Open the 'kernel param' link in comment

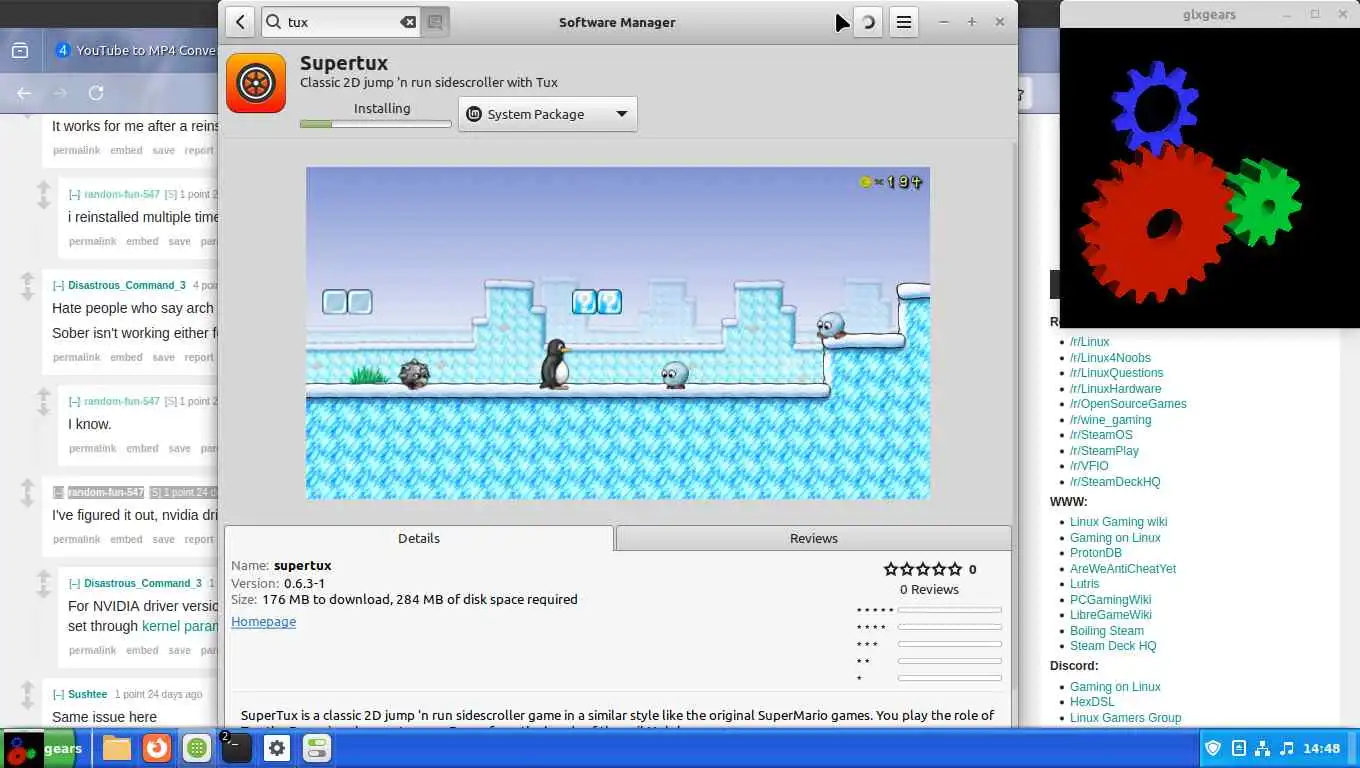tap(180, 626)
